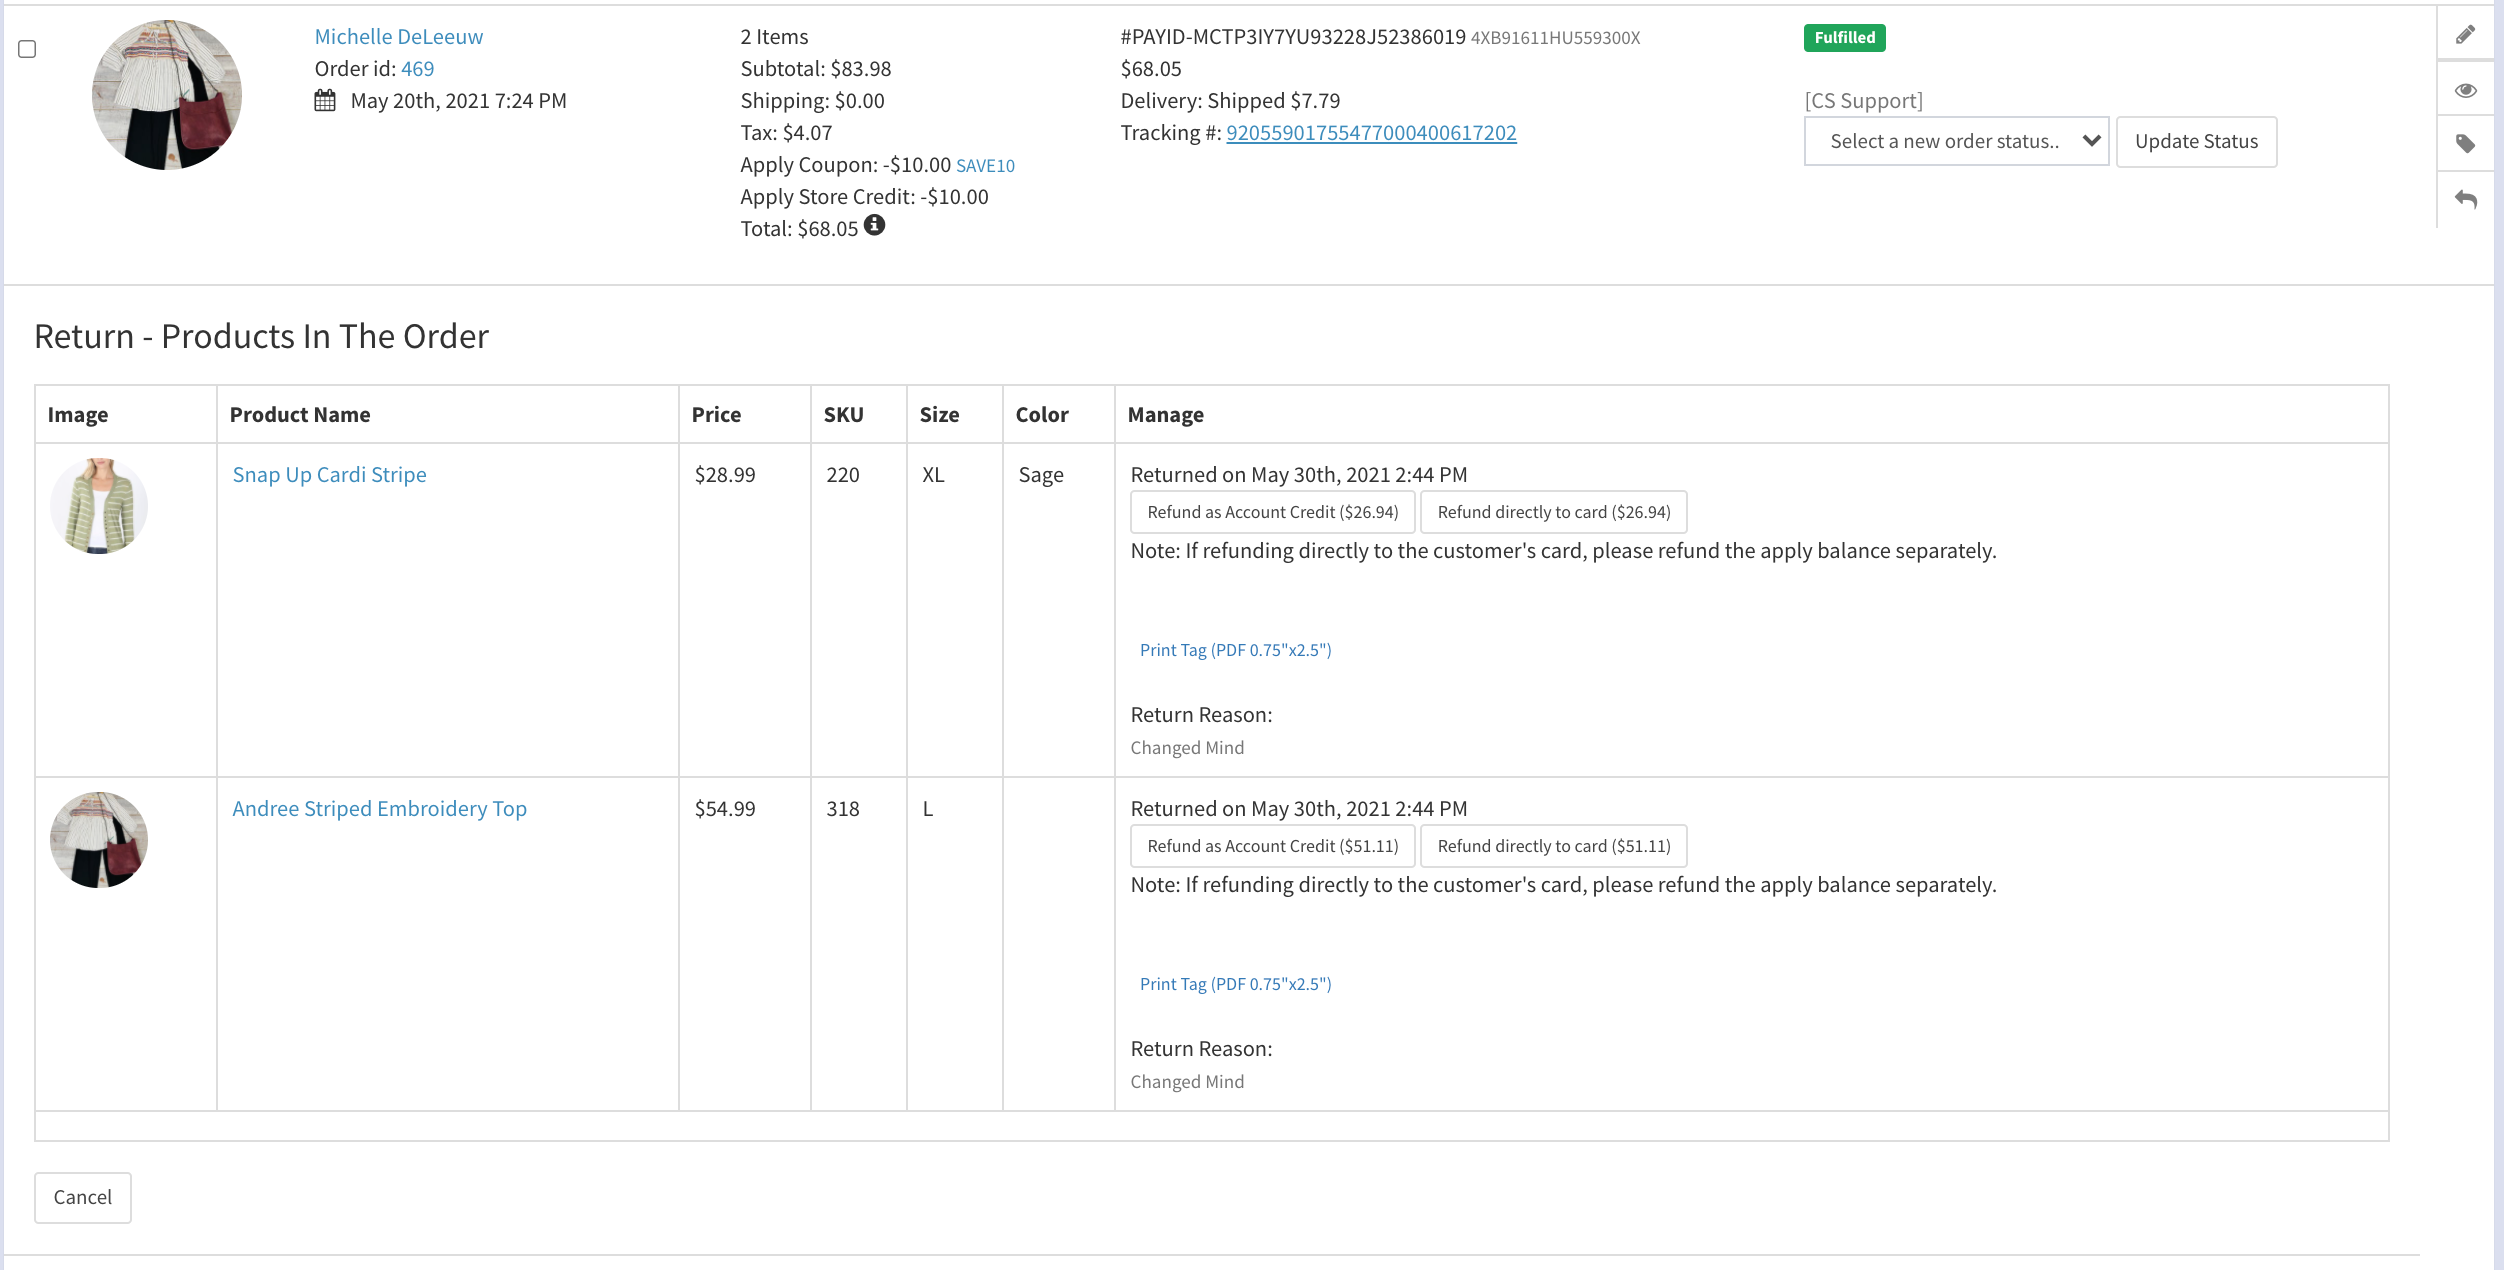
Task: Click the pencil edit order icon
Action: coord(2465,35)
